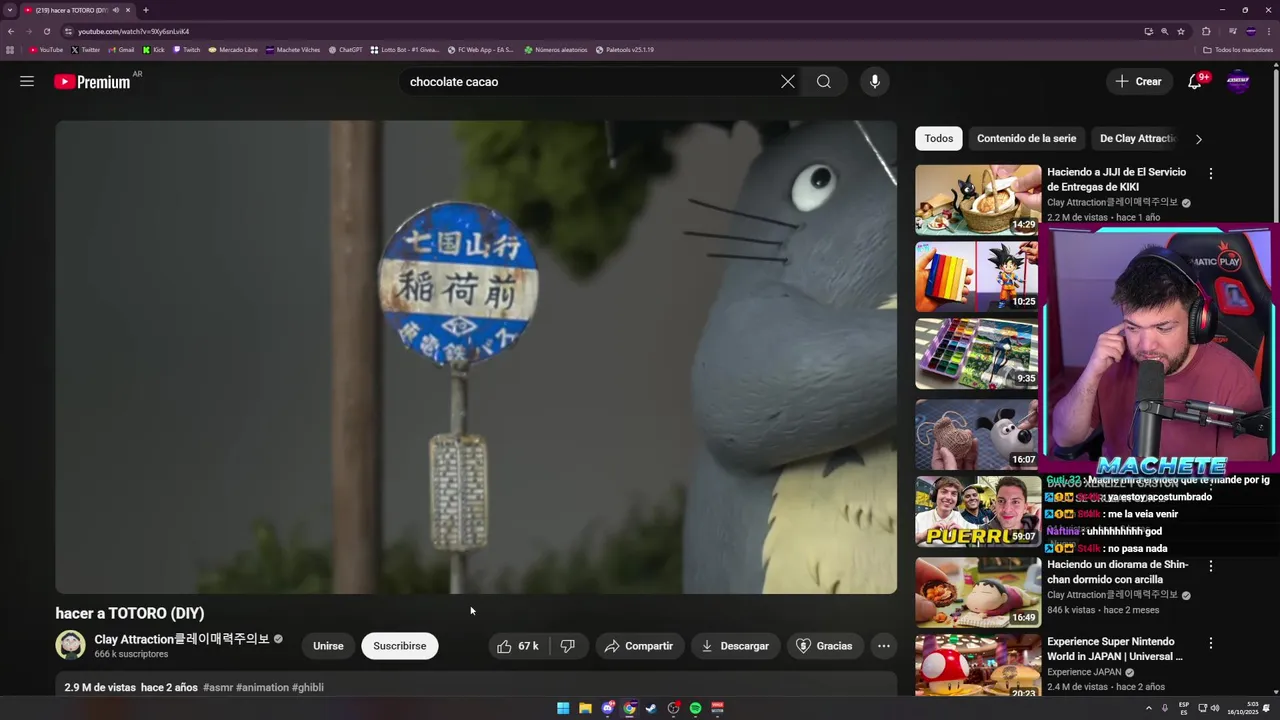Open the Chrome three-dot menu
The image size is (1280, 720).
click(x=1268, y=31)
